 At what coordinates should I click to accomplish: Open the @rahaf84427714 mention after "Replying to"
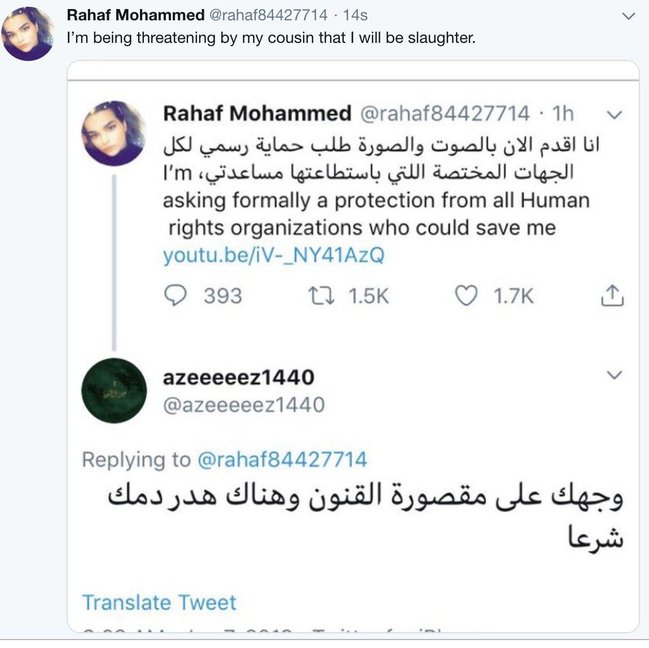pos(282,460)
